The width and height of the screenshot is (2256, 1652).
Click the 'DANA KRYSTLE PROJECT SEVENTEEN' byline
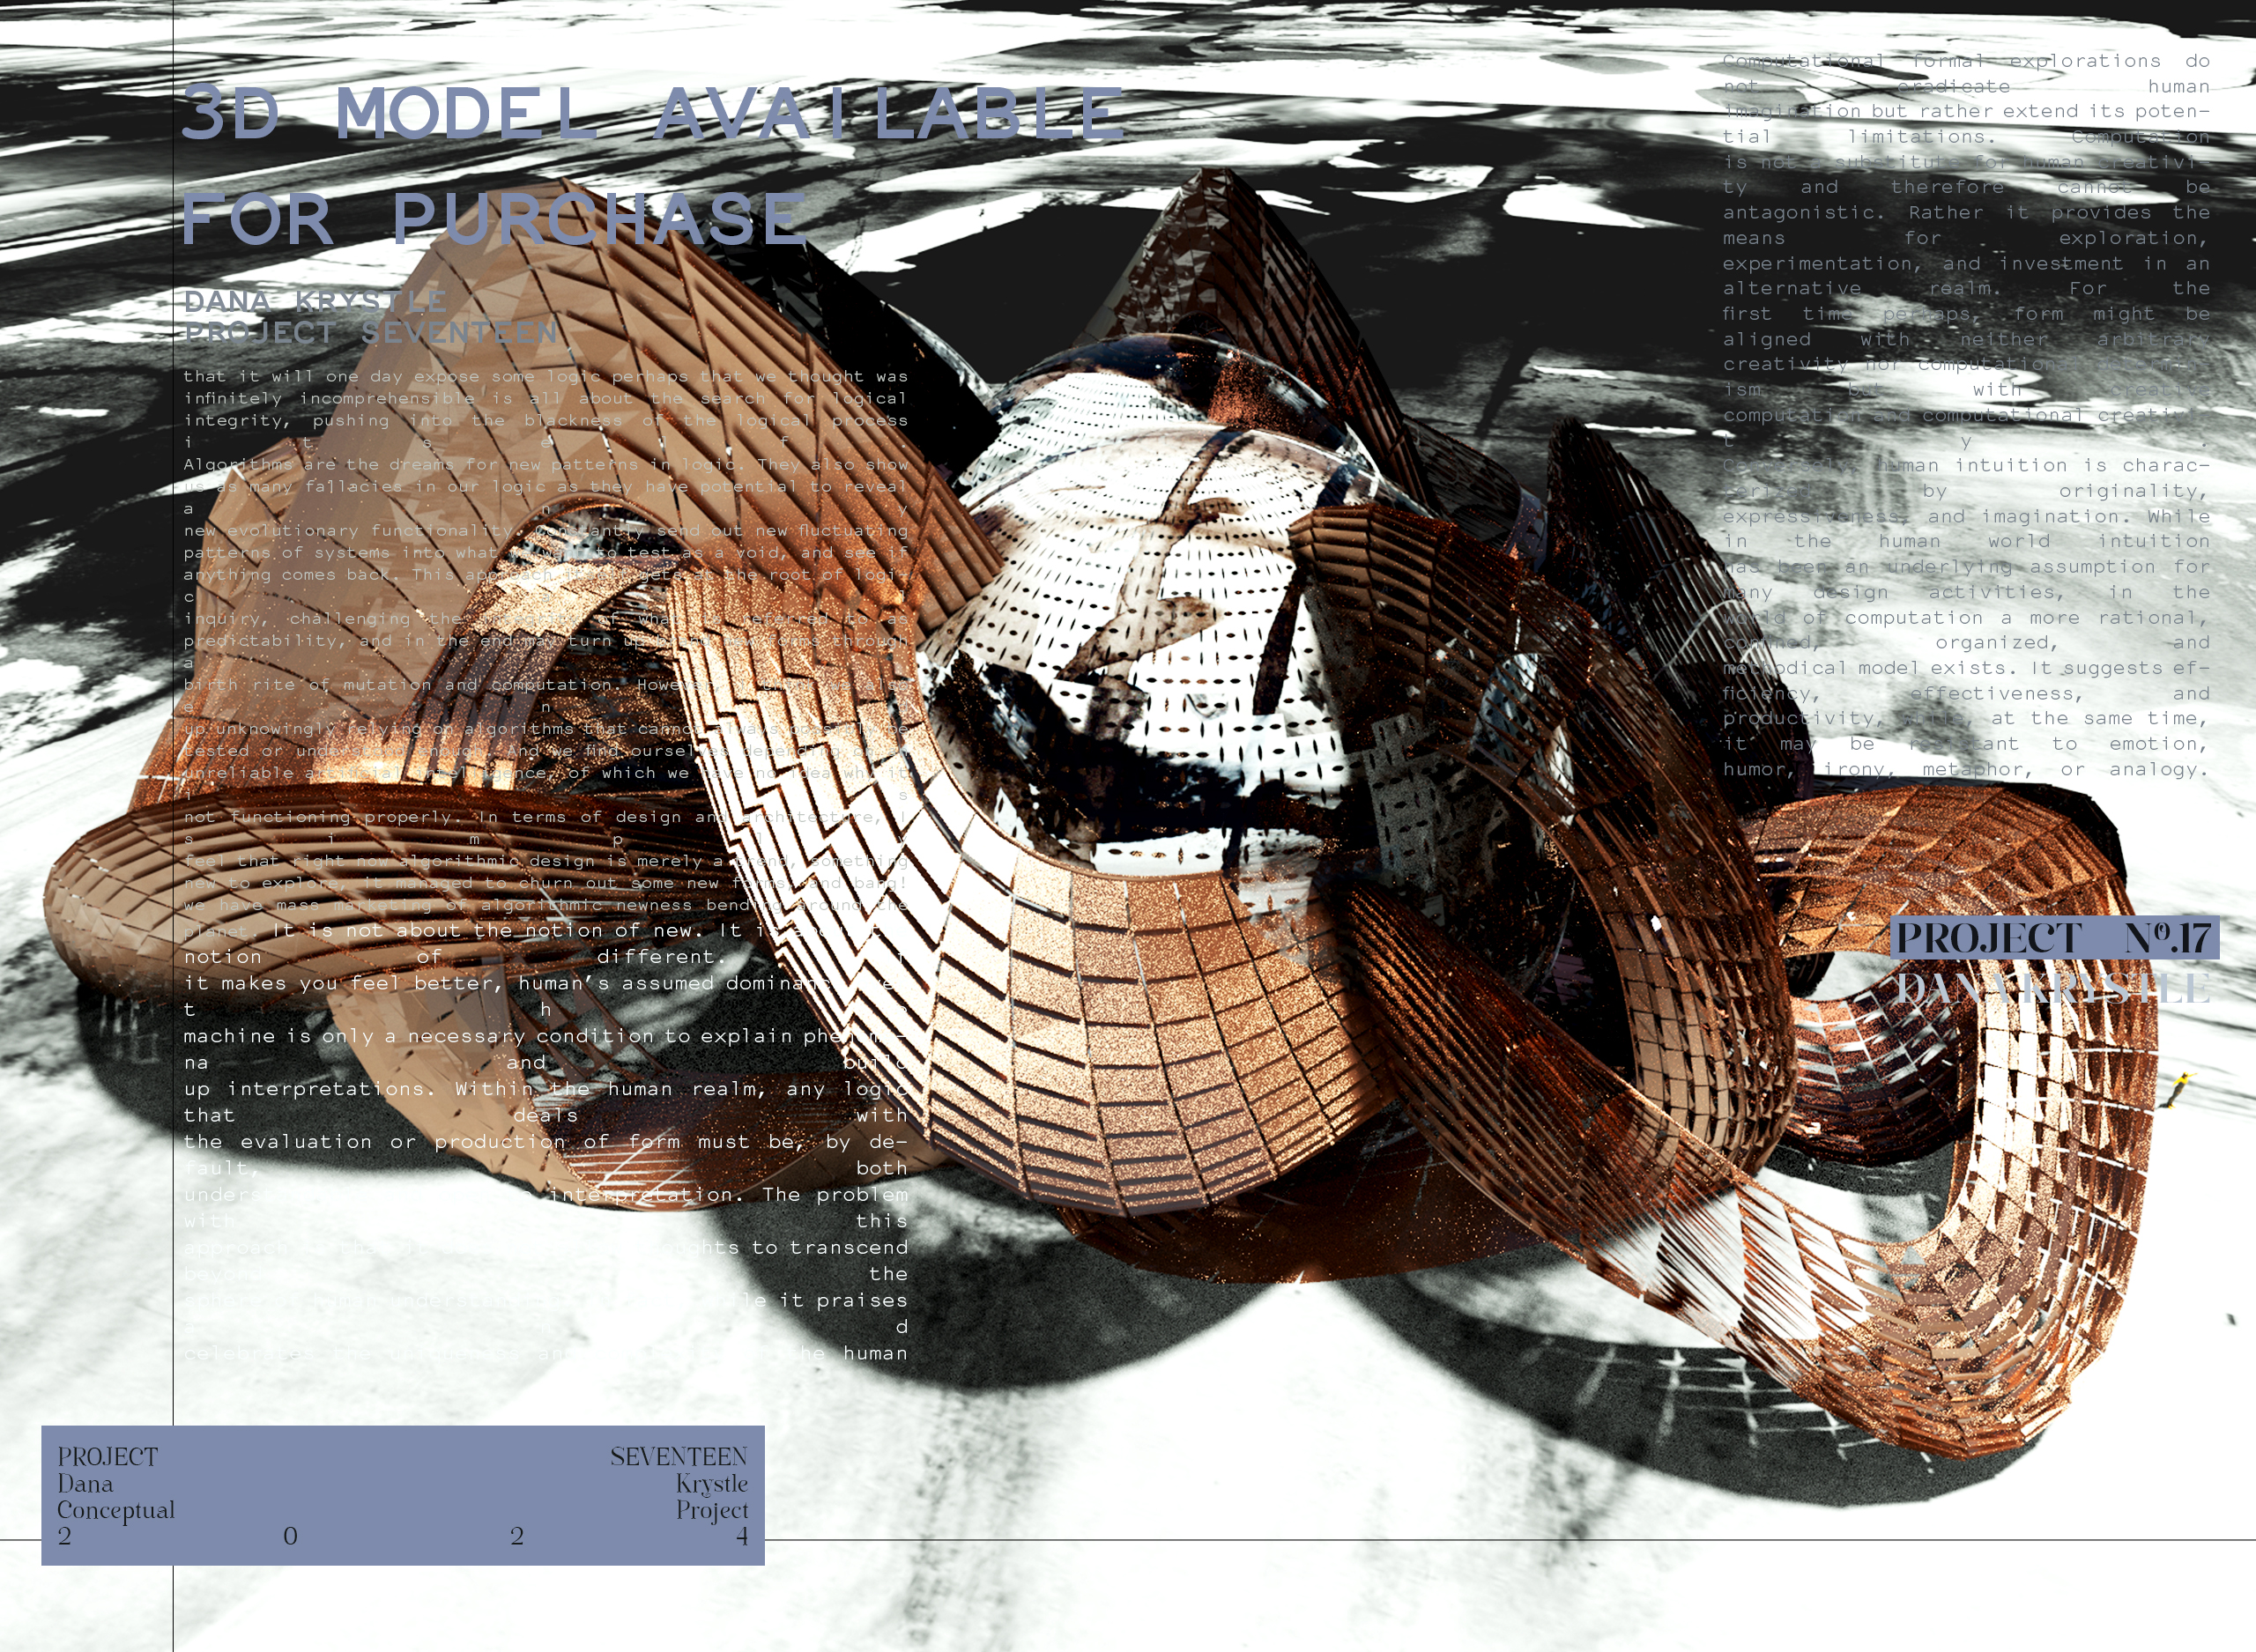[x=370, y=315]
